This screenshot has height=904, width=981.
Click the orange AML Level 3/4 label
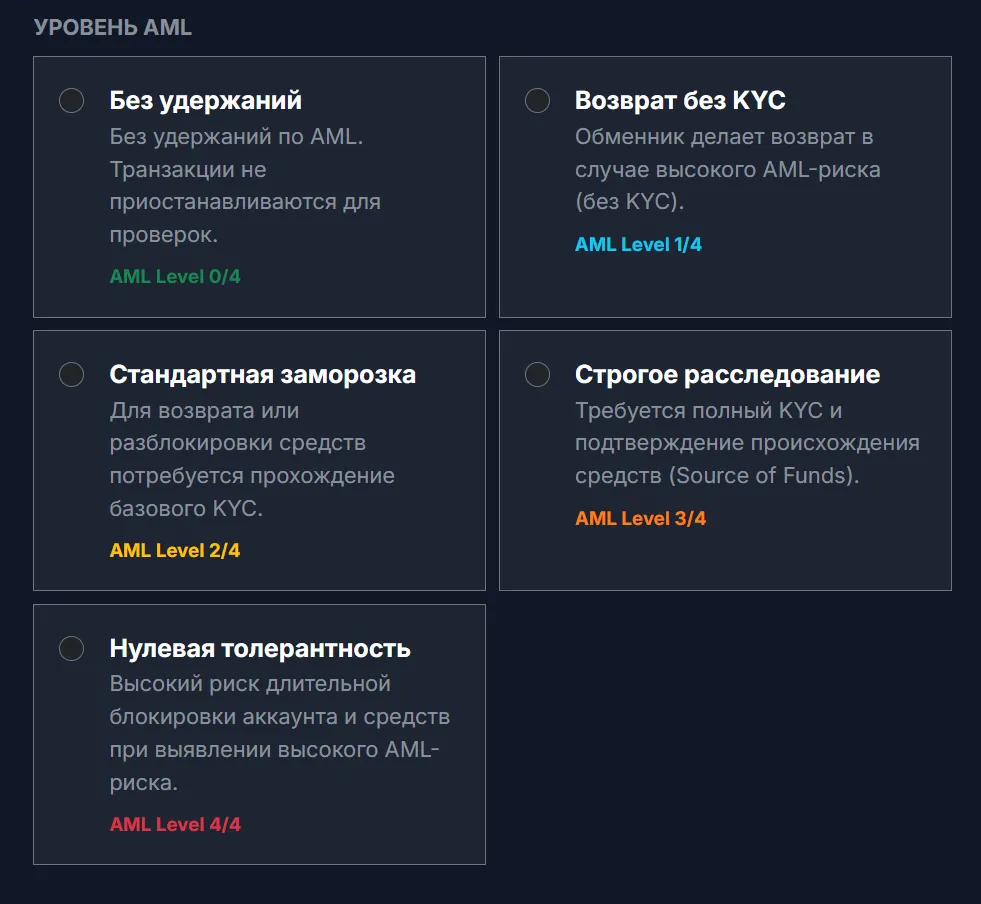coord(641,518)
